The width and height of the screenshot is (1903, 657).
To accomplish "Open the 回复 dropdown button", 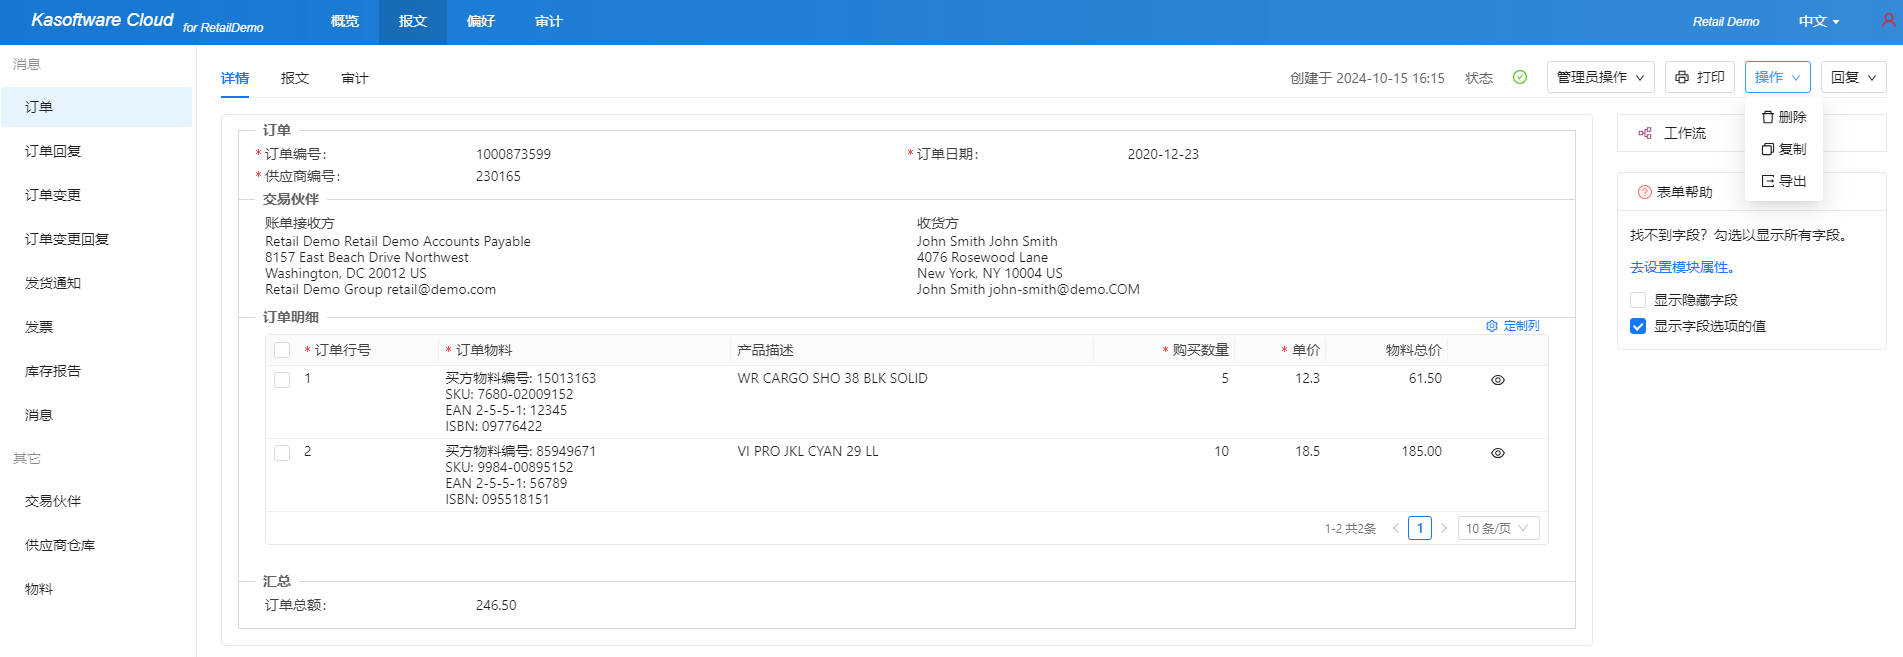I will [x=1853, y=77].
